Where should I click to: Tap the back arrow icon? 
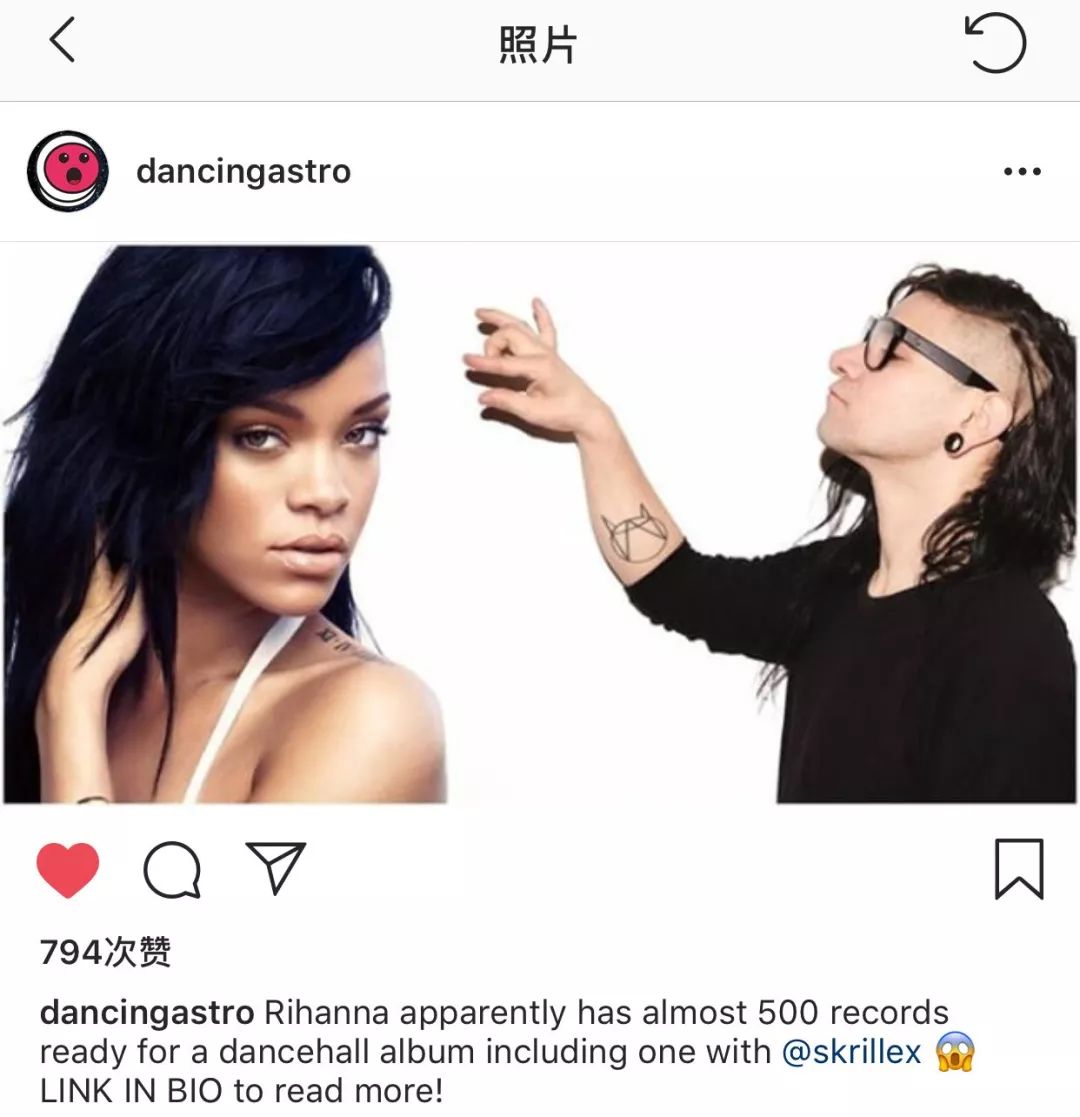click(63, 41)
